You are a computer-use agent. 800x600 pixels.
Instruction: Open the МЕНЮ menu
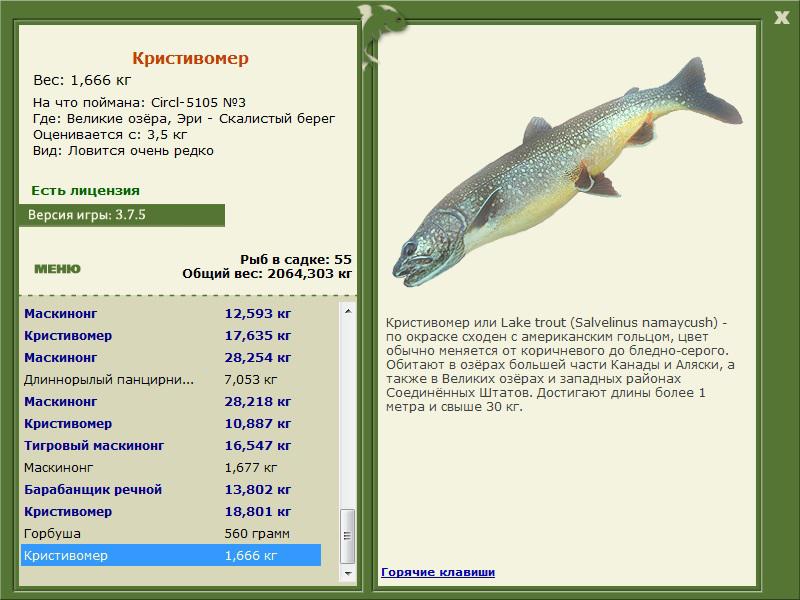[57, 269]
